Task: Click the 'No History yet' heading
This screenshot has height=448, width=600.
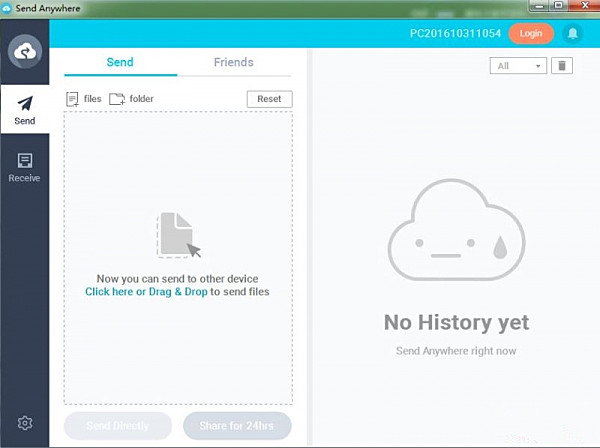Action: pyautogui.click(x=457, y=322)
